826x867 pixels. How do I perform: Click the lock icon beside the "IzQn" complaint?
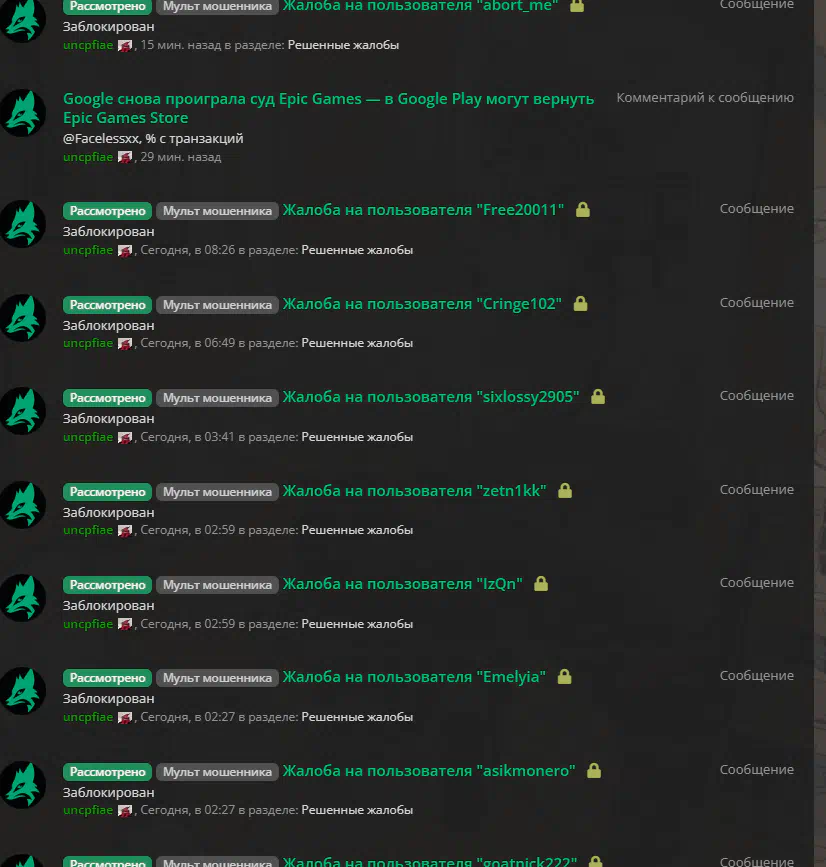(541, 583)
